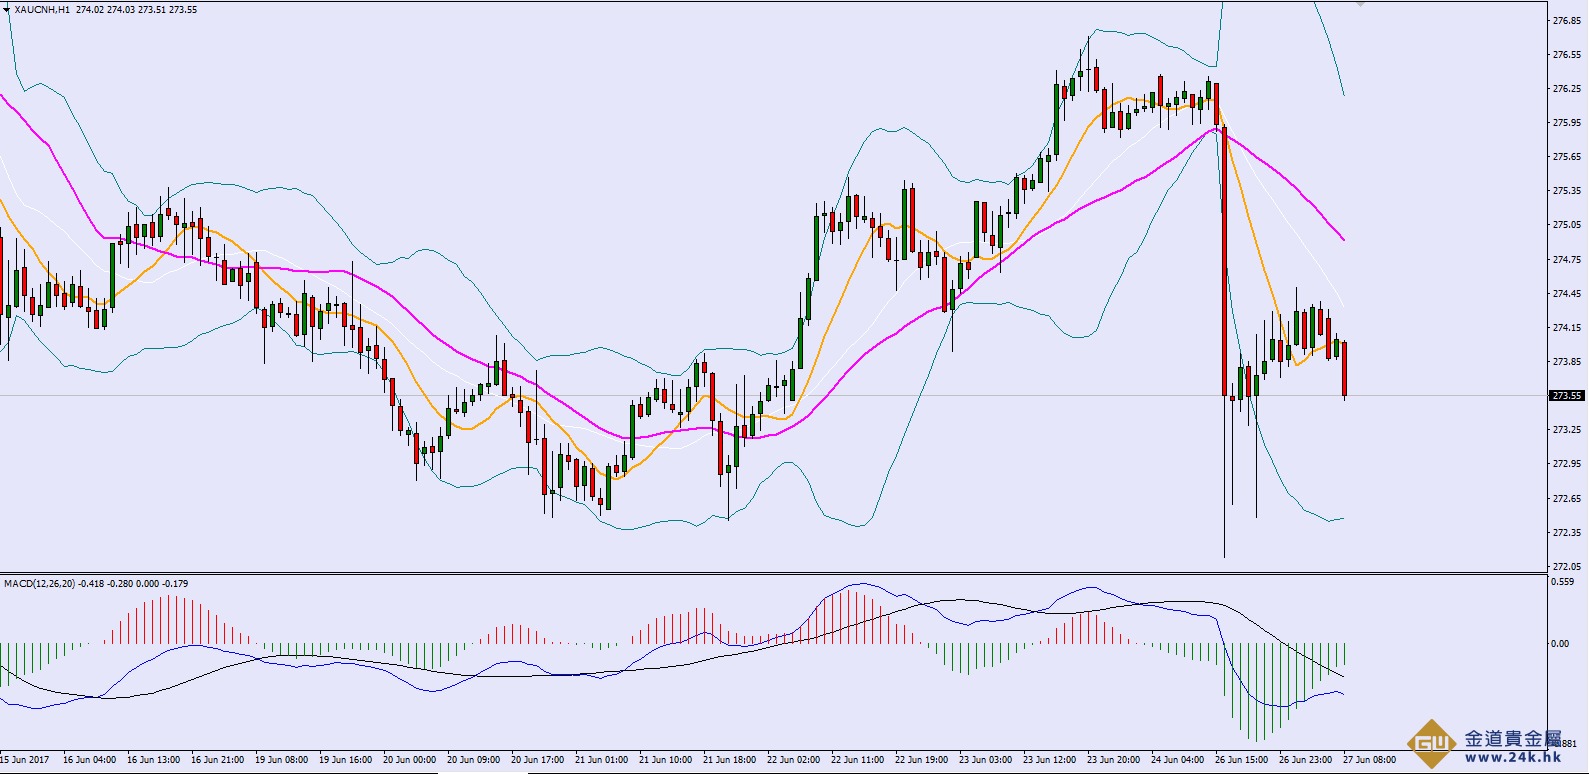
Task: Click the 22 Jun 02:00 time label
Action: 793,759
